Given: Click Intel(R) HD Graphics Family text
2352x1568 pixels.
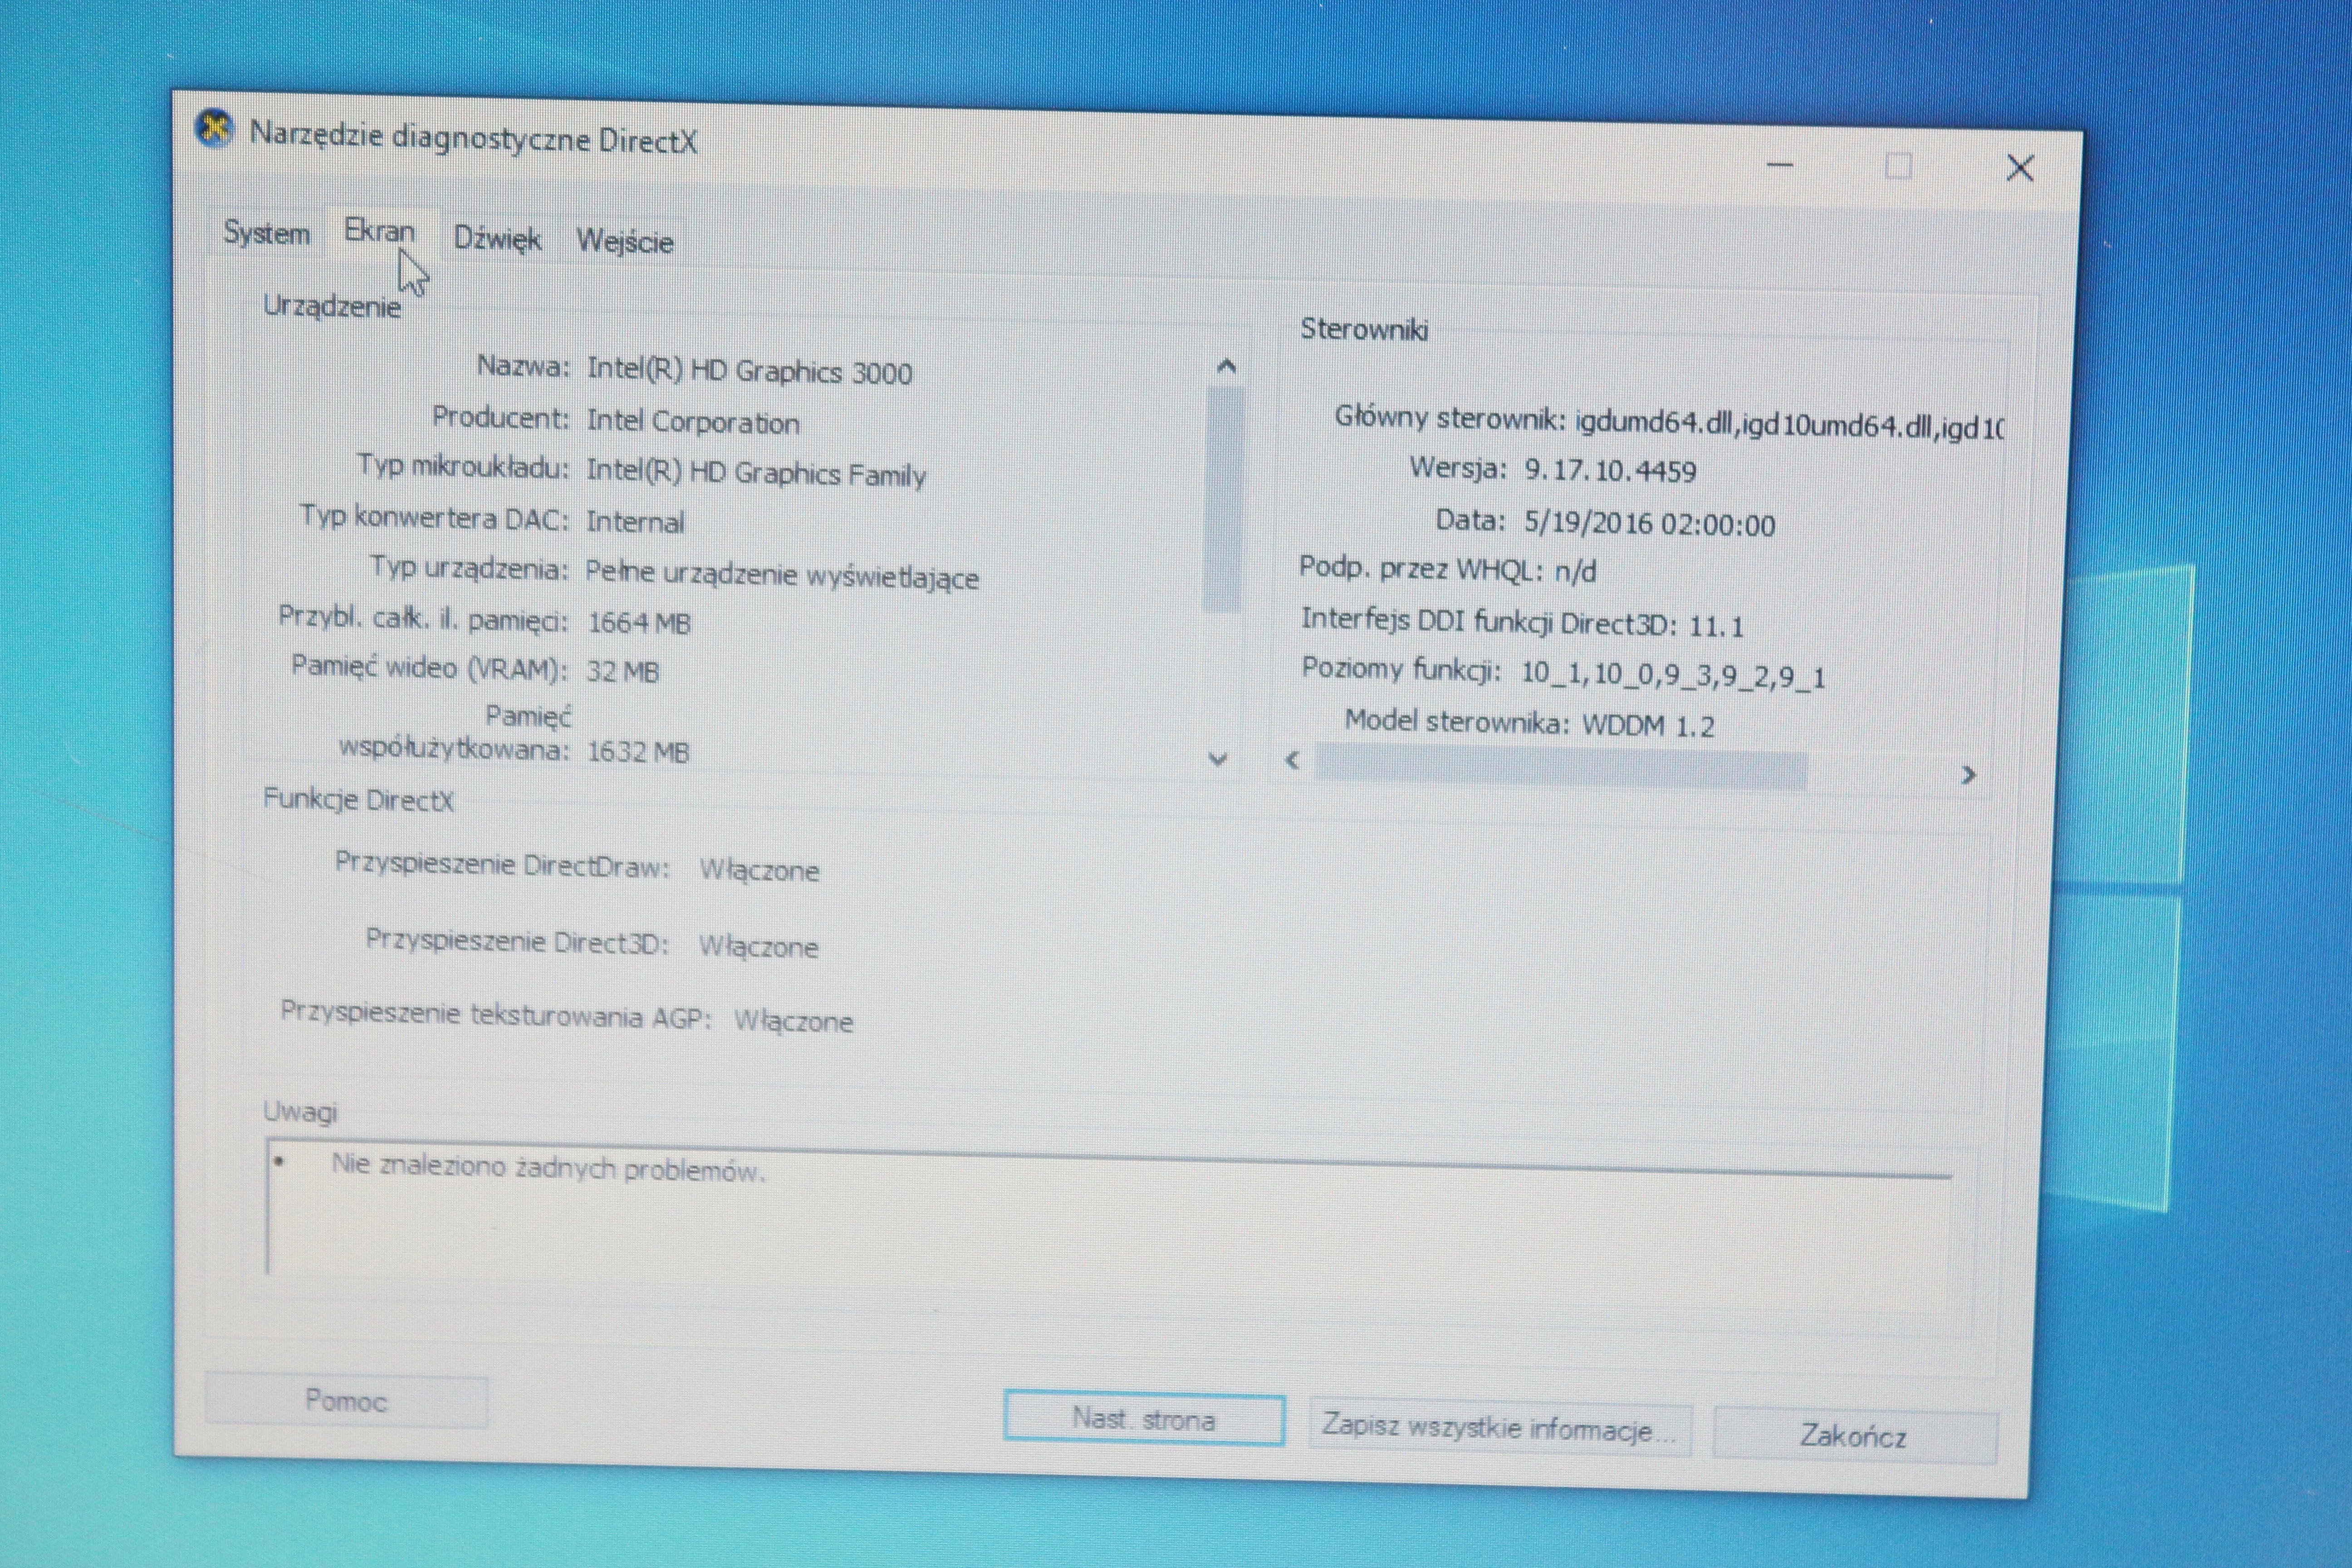Looking at the screenshot, I should point(756,473).
